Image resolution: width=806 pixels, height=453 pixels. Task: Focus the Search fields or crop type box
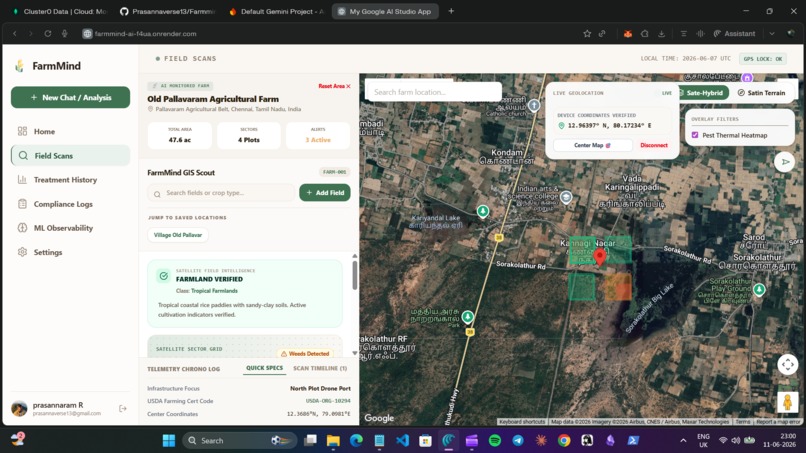coord(221,193)
